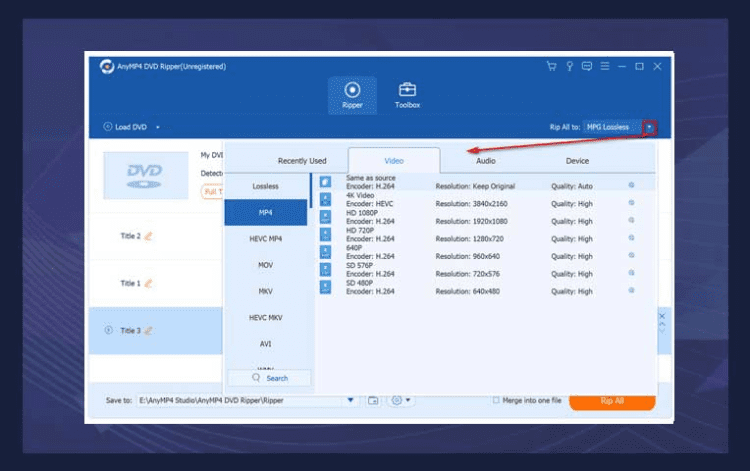
Task: Open the Rip All to format dropdown
Action: 649,127
